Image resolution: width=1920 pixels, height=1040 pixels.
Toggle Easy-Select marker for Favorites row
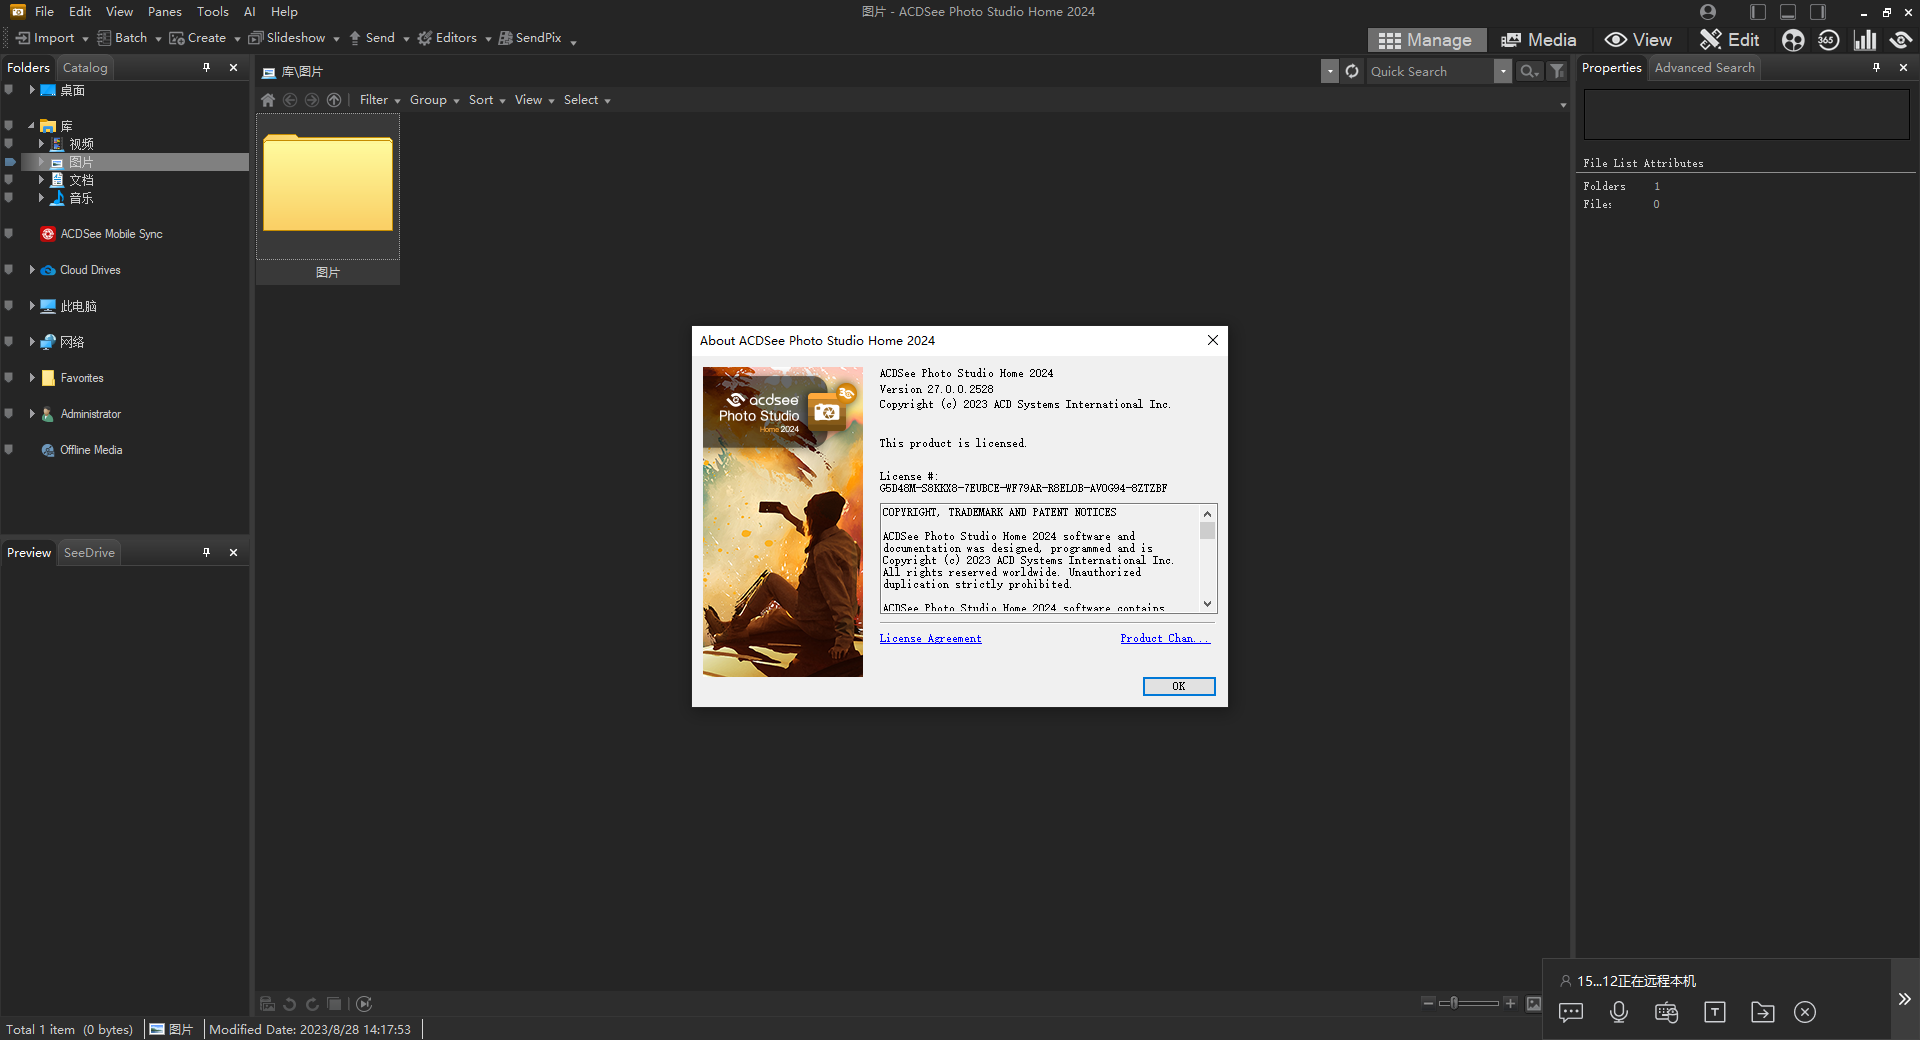9,378
